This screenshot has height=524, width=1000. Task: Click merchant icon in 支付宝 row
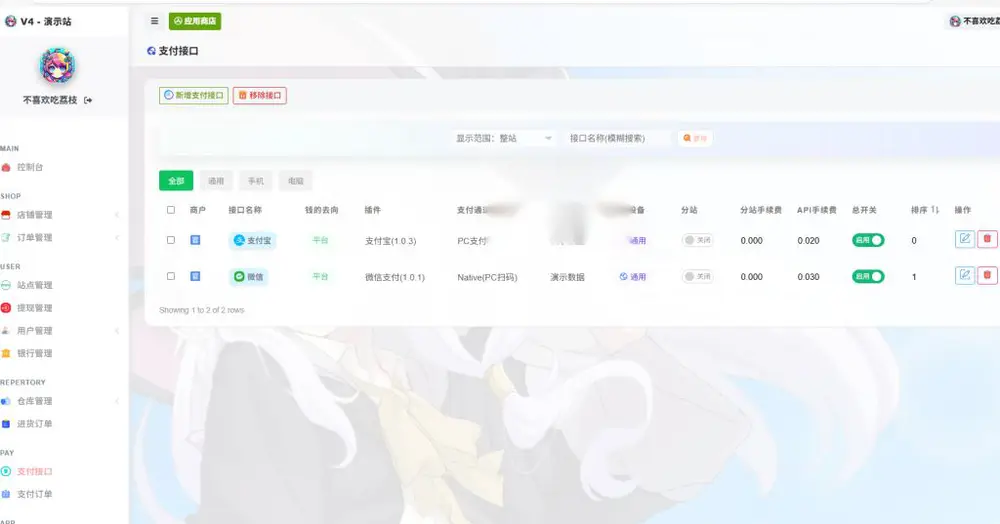pos(196,240)
